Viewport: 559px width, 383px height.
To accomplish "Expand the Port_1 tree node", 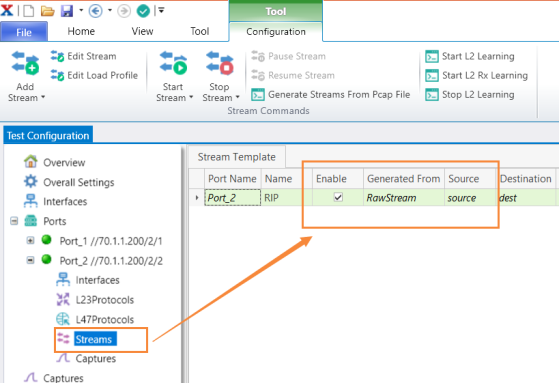I will tap(30, 240).
